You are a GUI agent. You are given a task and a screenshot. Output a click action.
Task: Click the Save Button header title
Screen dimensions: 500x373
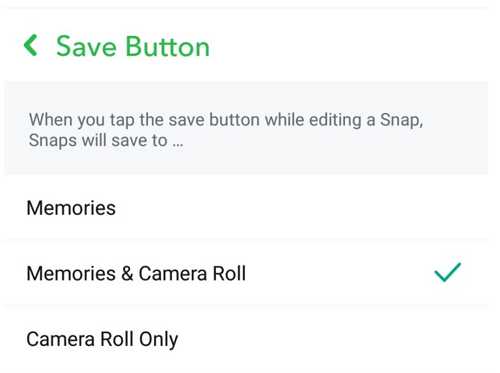(133, 46)
